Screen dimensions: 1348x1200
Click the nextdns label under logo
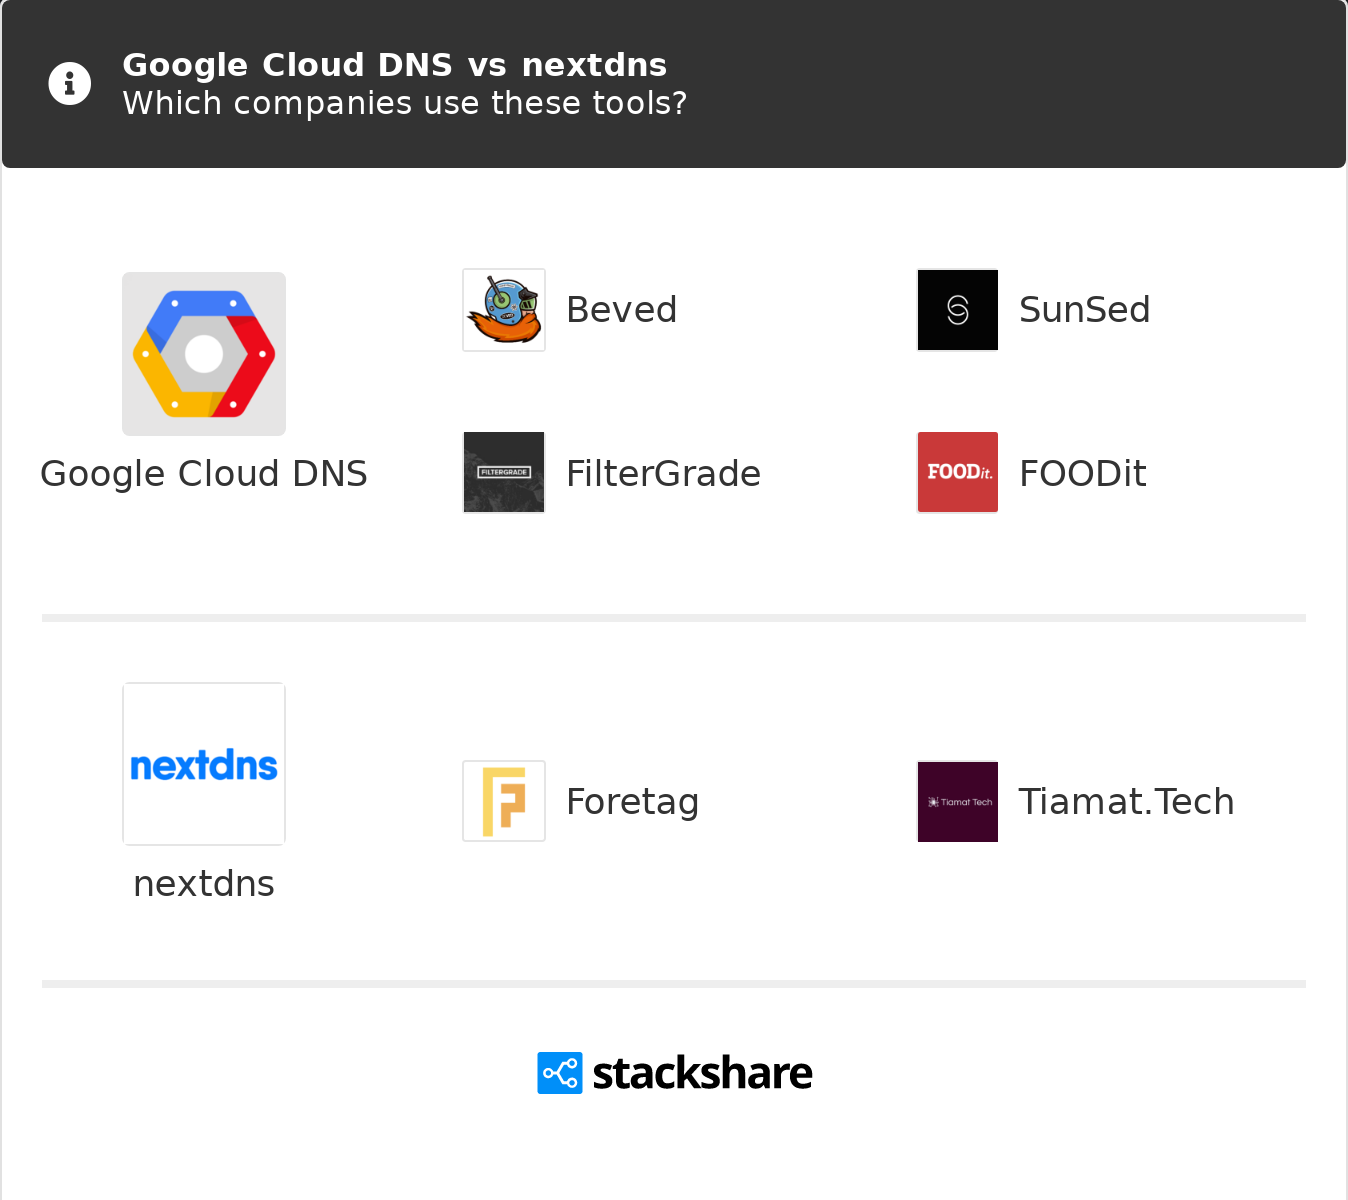[x=204, y=884]
